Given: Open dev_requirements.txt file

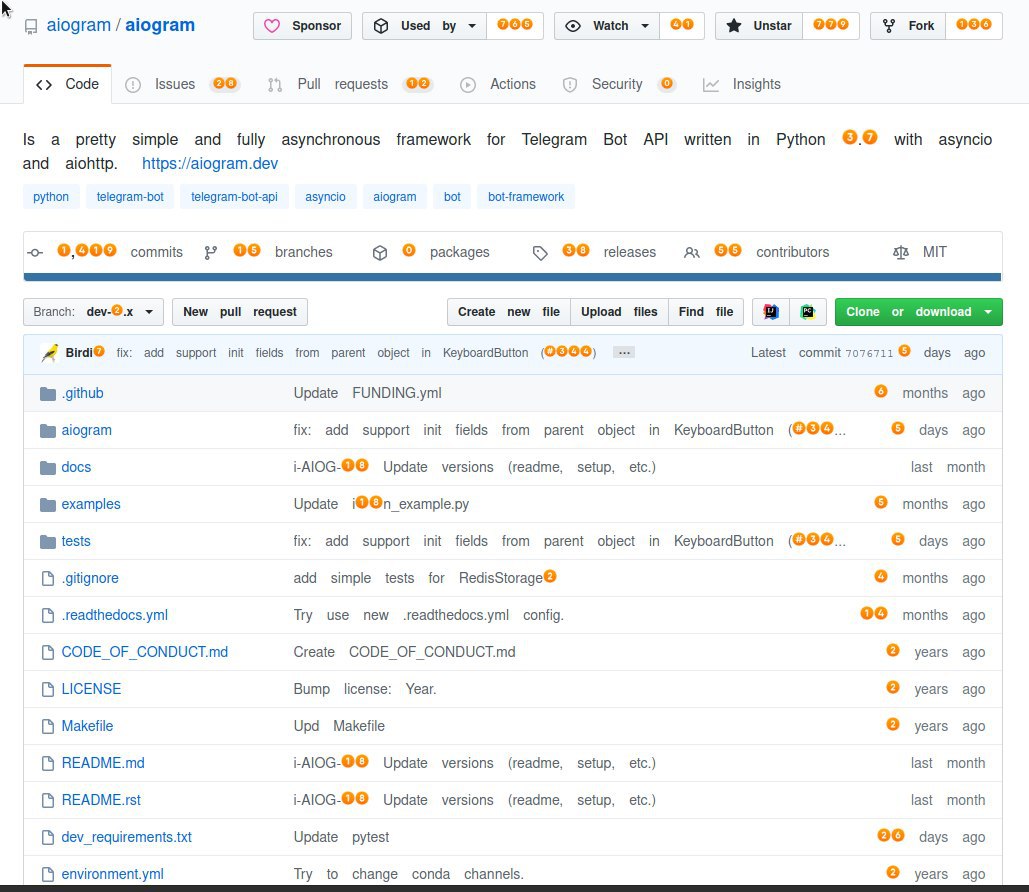Looking at the screenshot, I should pos(127,838).
